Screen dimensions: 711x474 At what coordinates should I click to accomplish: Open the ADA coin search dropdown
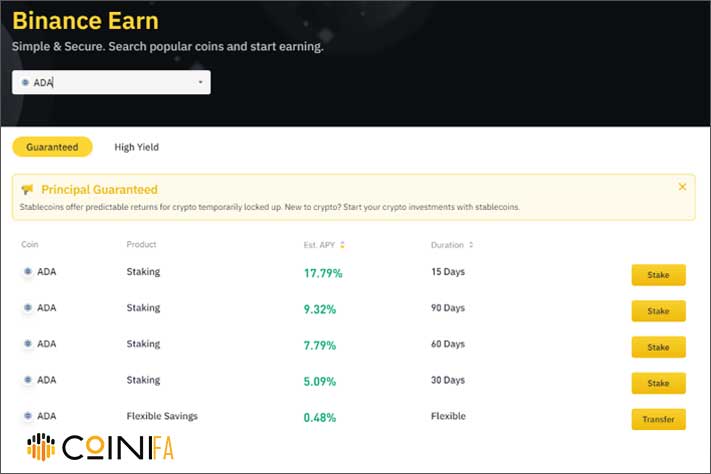(x=111, y=82)
